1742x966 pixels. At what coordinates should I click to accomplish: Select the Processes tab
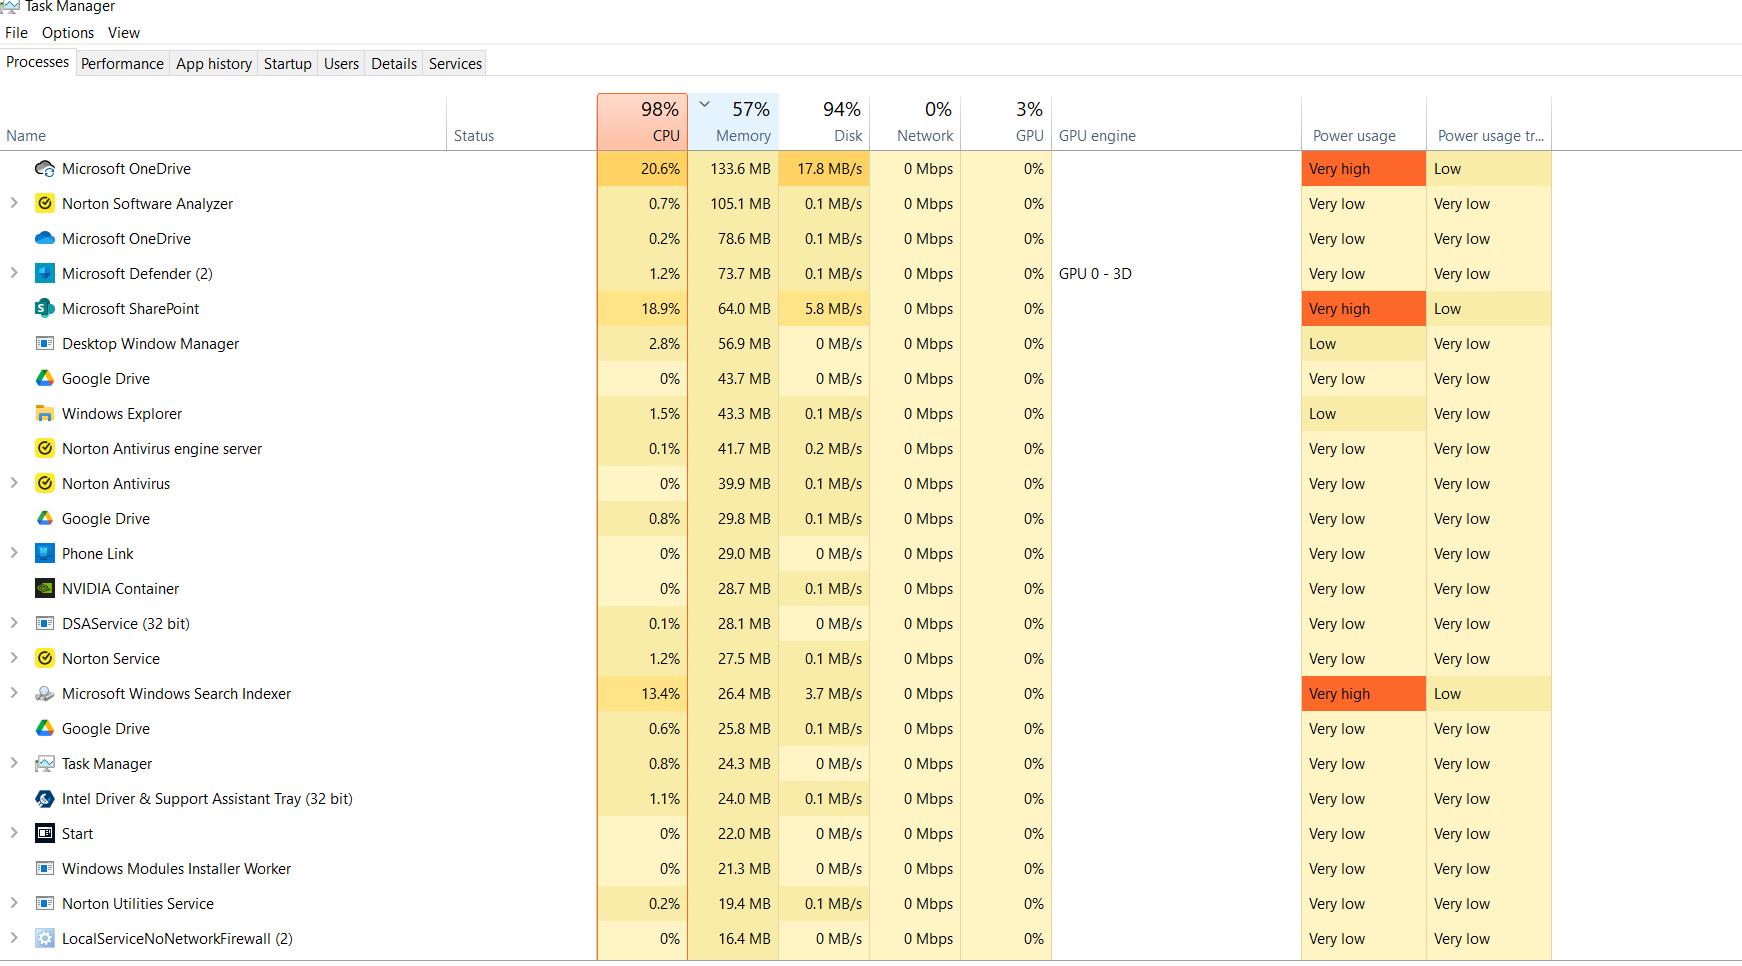(x=38, y=62)
